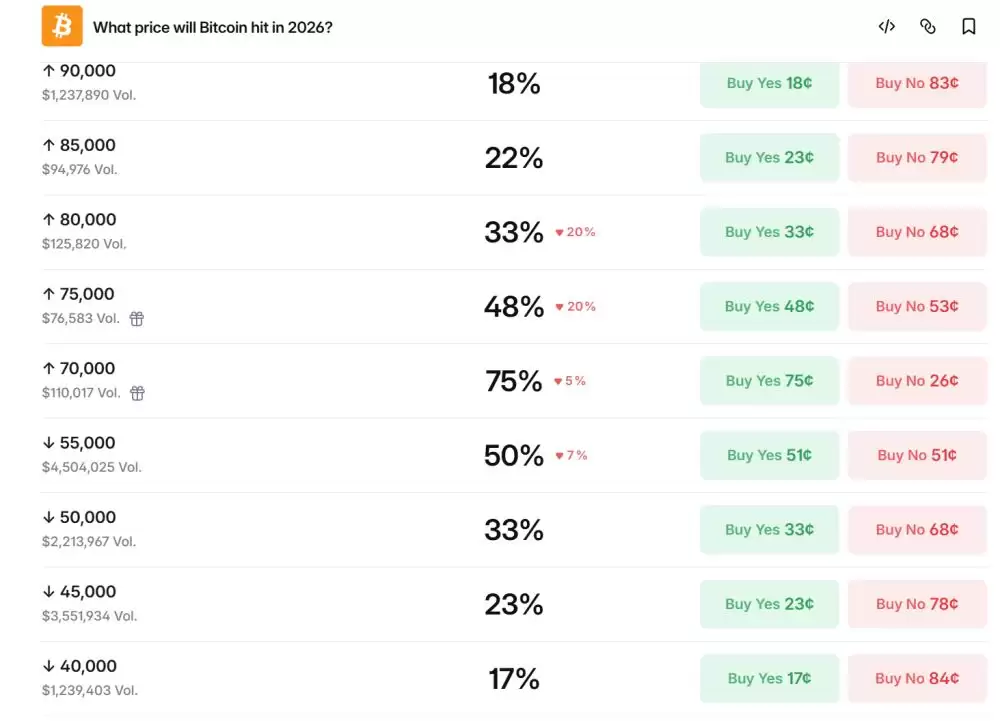This screenshot has width=1000, height=721.
Task: Click the up arrow beside 85,000
Action: click(x=48, y=145)
